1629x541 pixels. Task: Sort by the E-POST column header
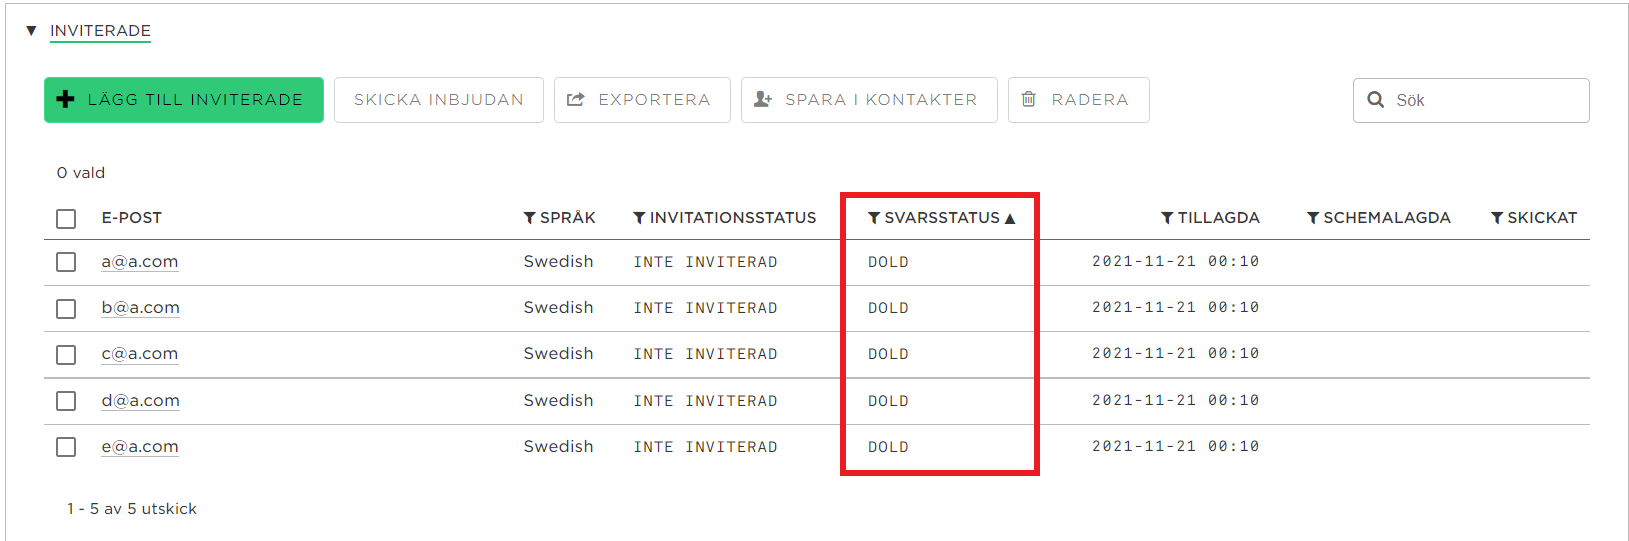point(131,218)
